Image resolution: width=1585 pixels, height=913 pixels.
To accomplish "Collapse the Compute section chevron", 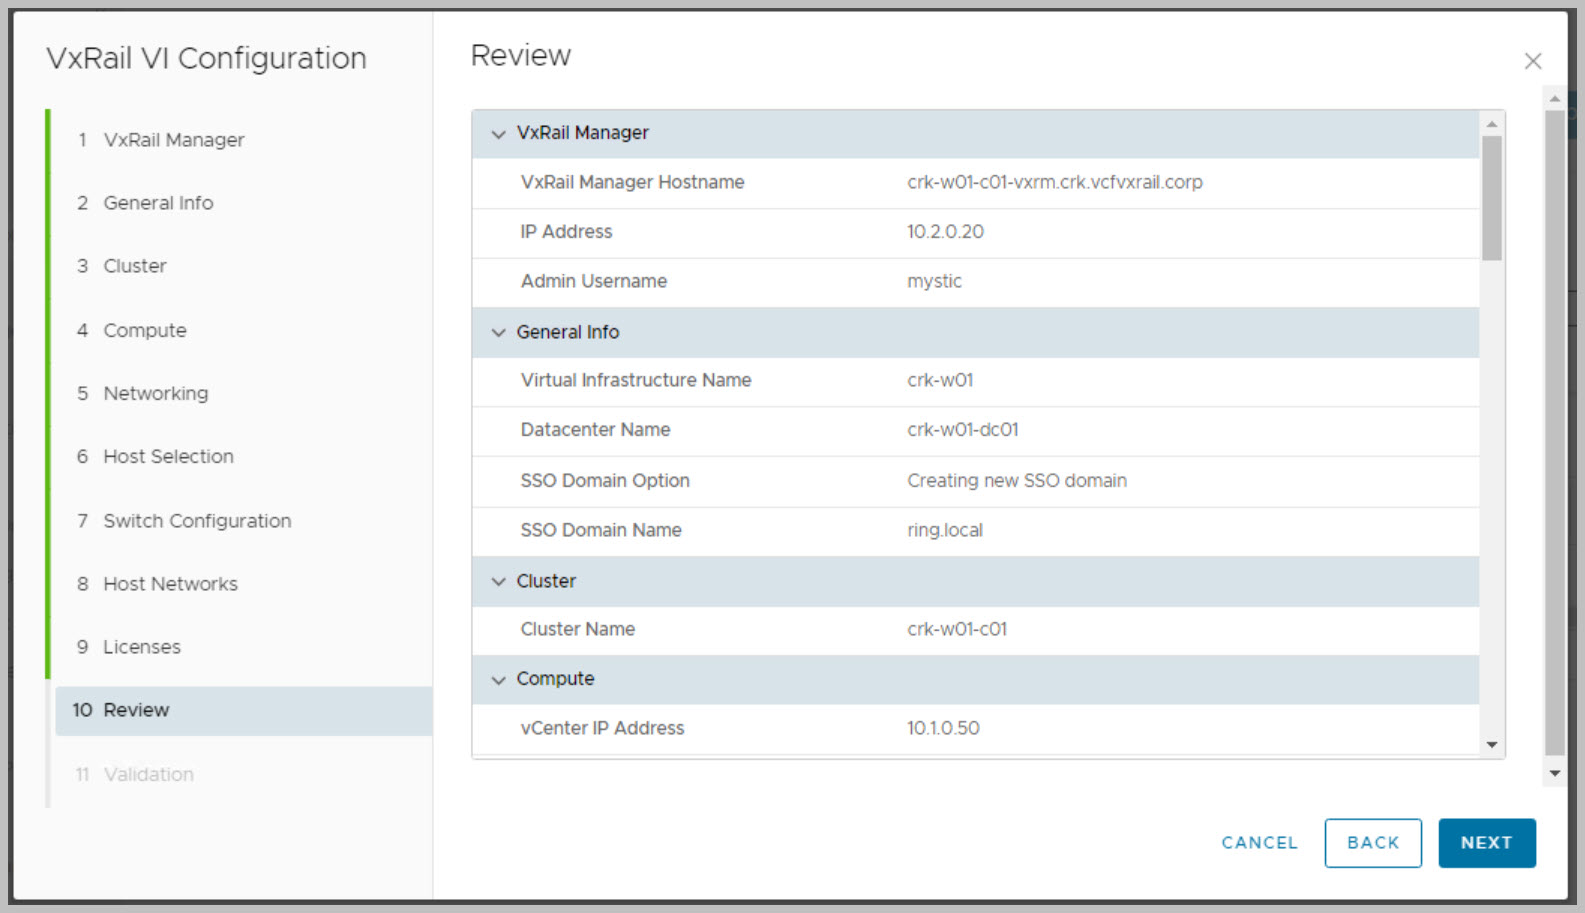I will coord(498,679).
